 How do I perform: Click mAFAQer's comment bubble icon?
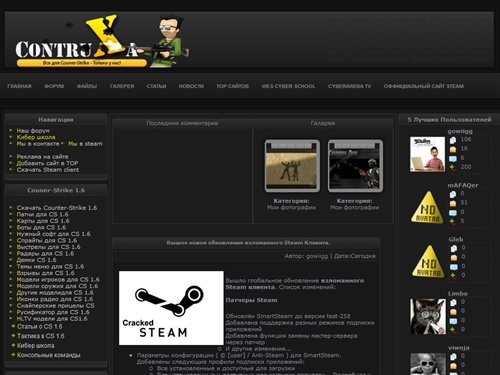453,212
